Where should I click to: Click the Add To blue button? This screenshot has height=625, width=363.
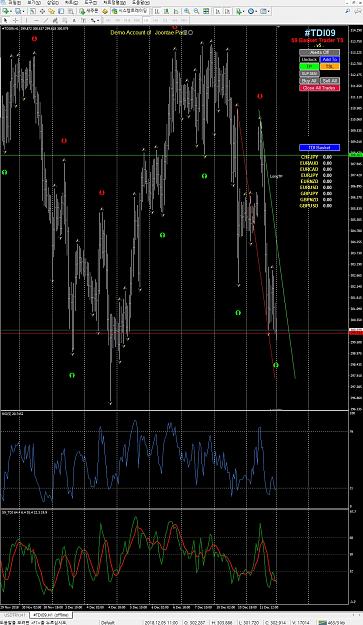[330, 59]
